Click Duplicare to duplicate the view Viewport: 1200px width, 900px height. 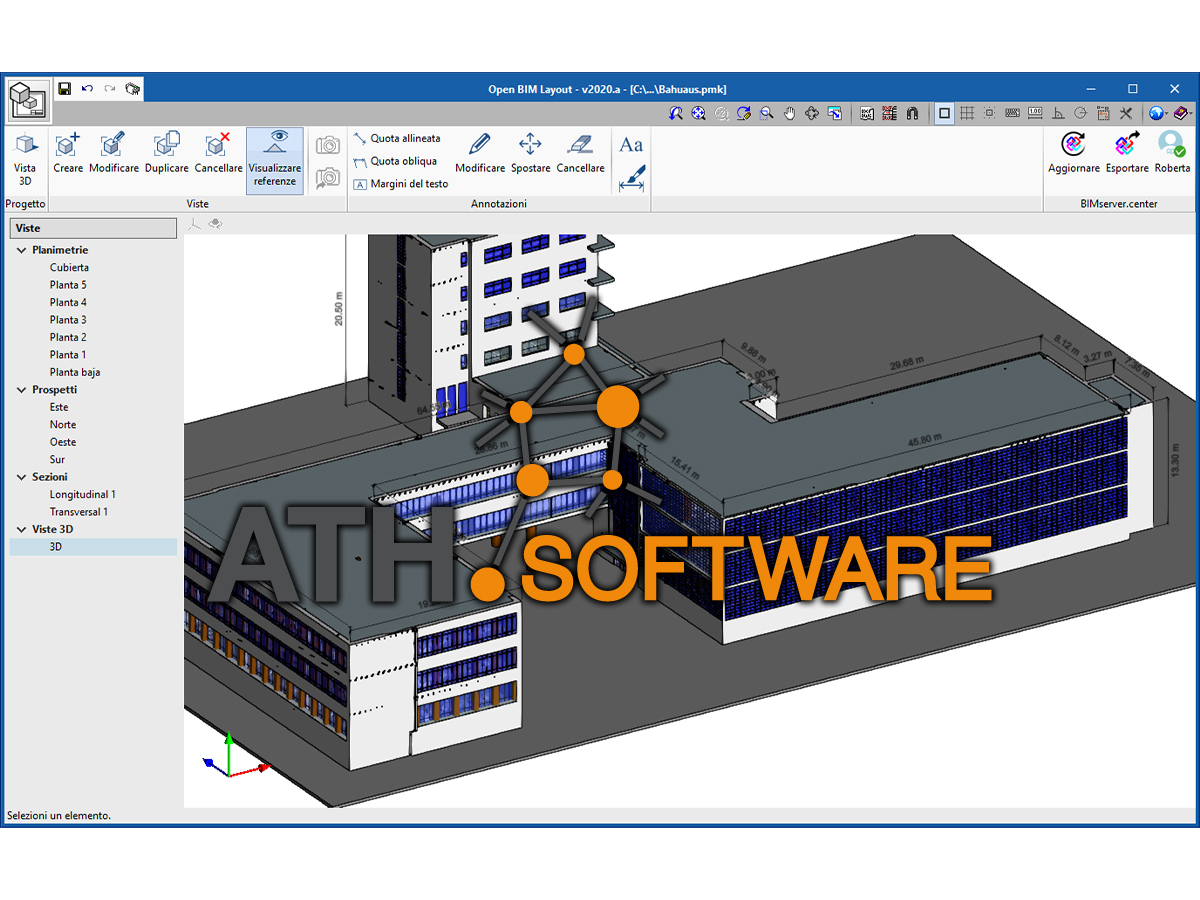coord(167,153)
